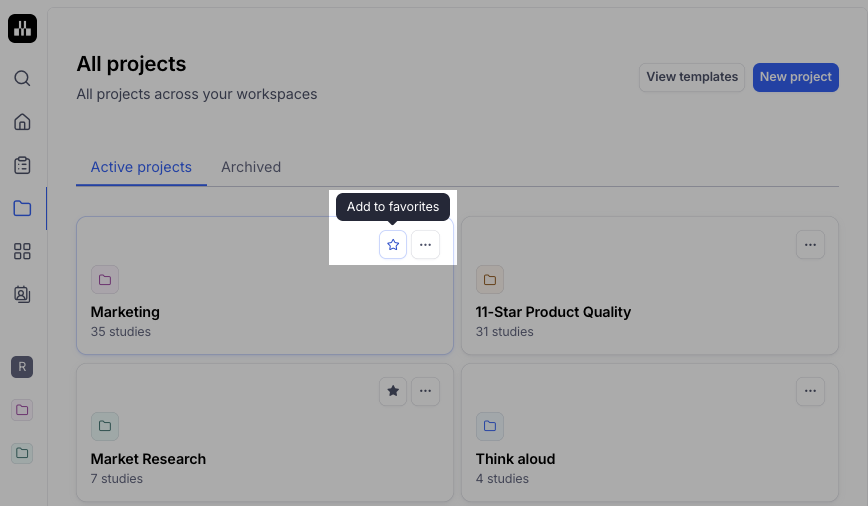Open the clipboard studies icon in sidebar
Screen dimensions: 868x506
pos(22,165)
